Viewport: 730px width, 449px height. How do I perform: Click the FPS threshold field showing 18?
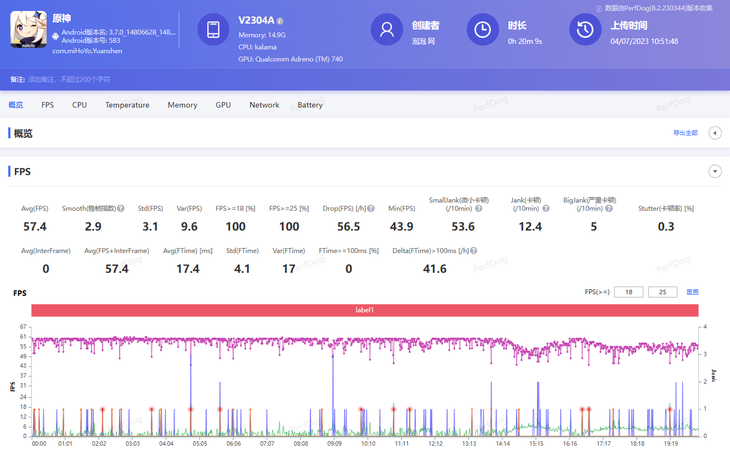click(x=628, y=292)
